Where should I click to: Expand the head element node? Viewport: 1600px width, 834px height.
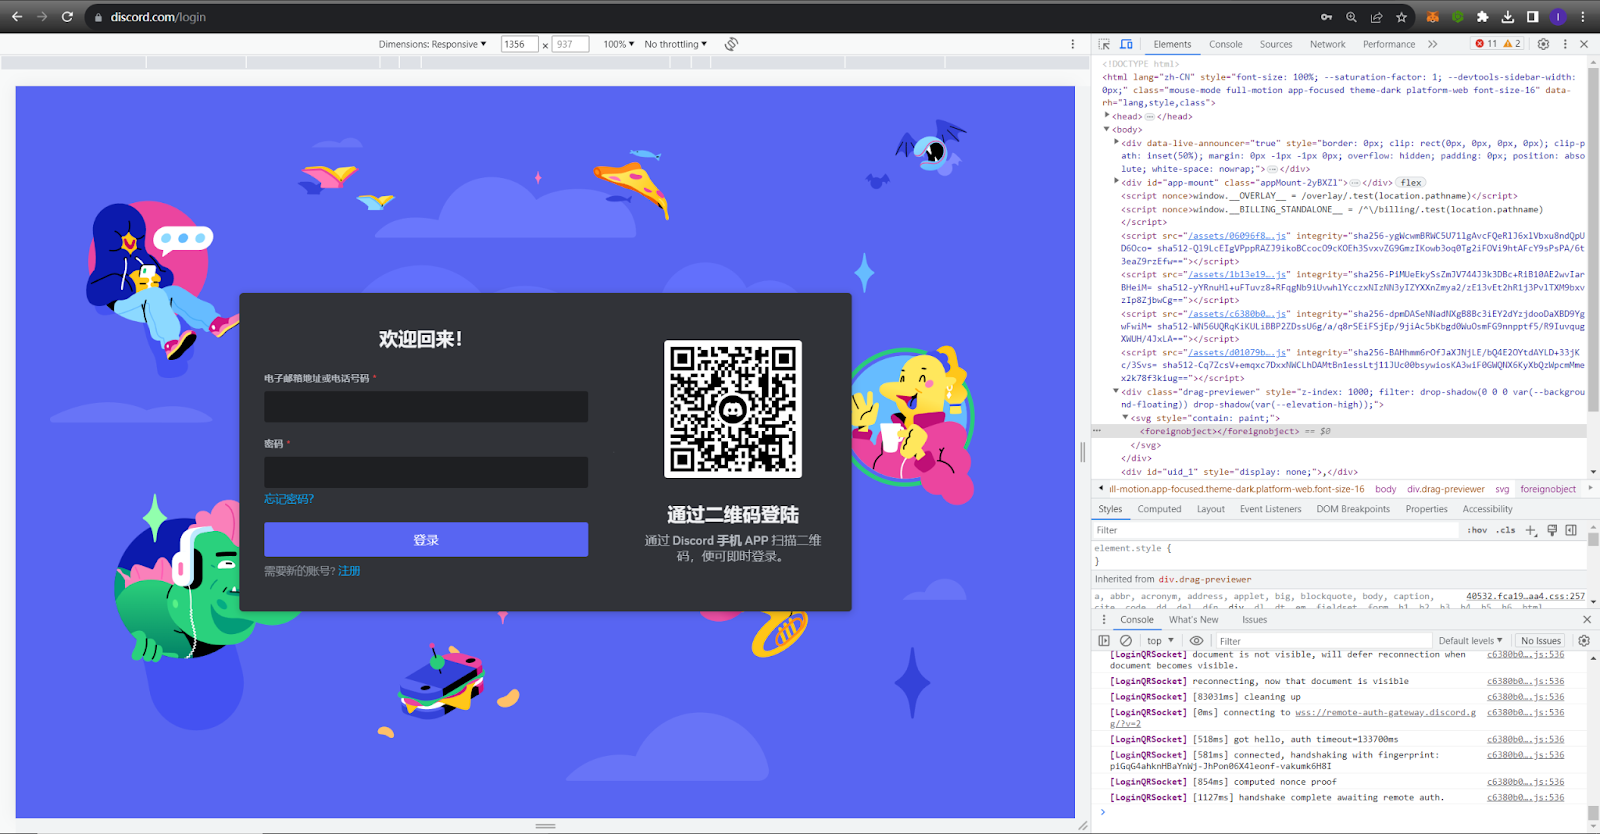click(x=1107, y=116)
